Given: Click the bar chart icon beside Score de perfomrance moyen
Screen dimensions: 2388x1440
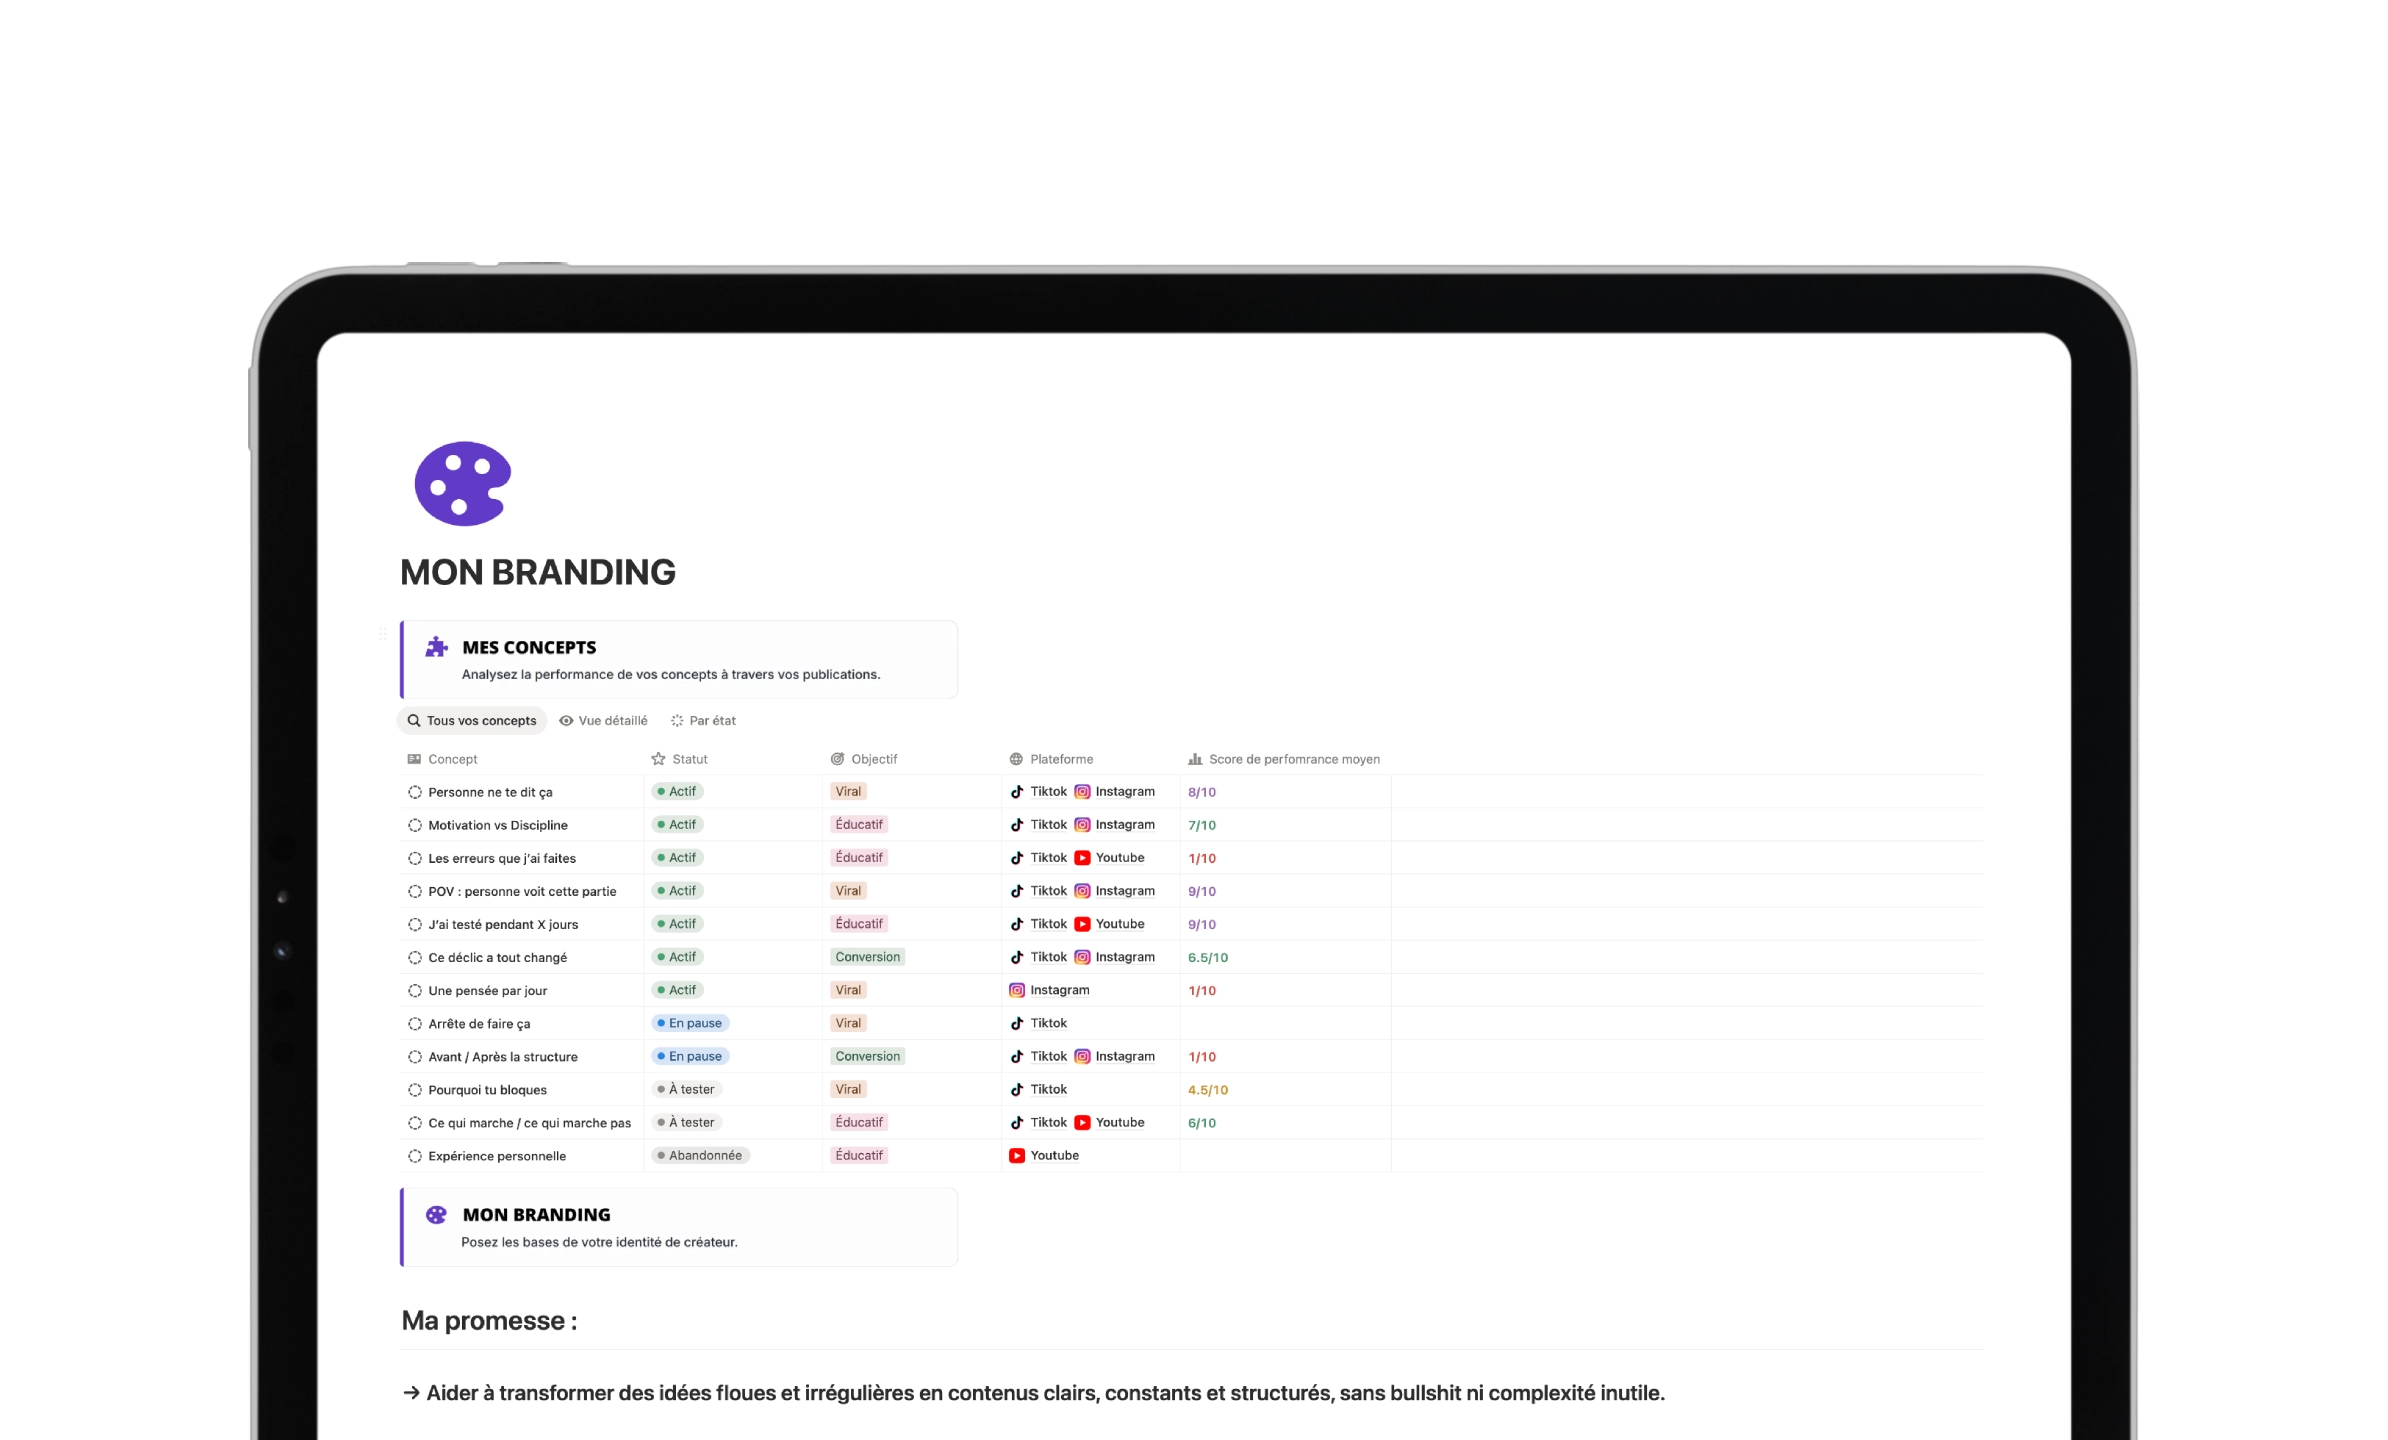Looking at the screenshot, I should click(1192, 759).
